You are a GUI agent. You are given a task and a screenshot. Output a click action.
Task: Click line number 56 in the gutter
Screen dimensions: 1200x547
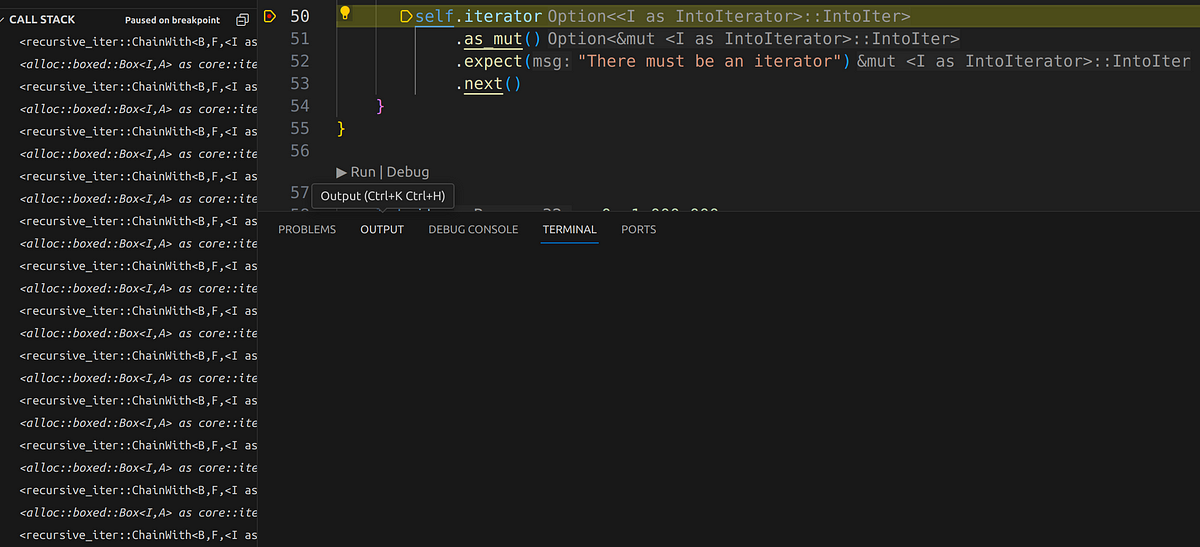pyautogui.click(x=299, y=151)
